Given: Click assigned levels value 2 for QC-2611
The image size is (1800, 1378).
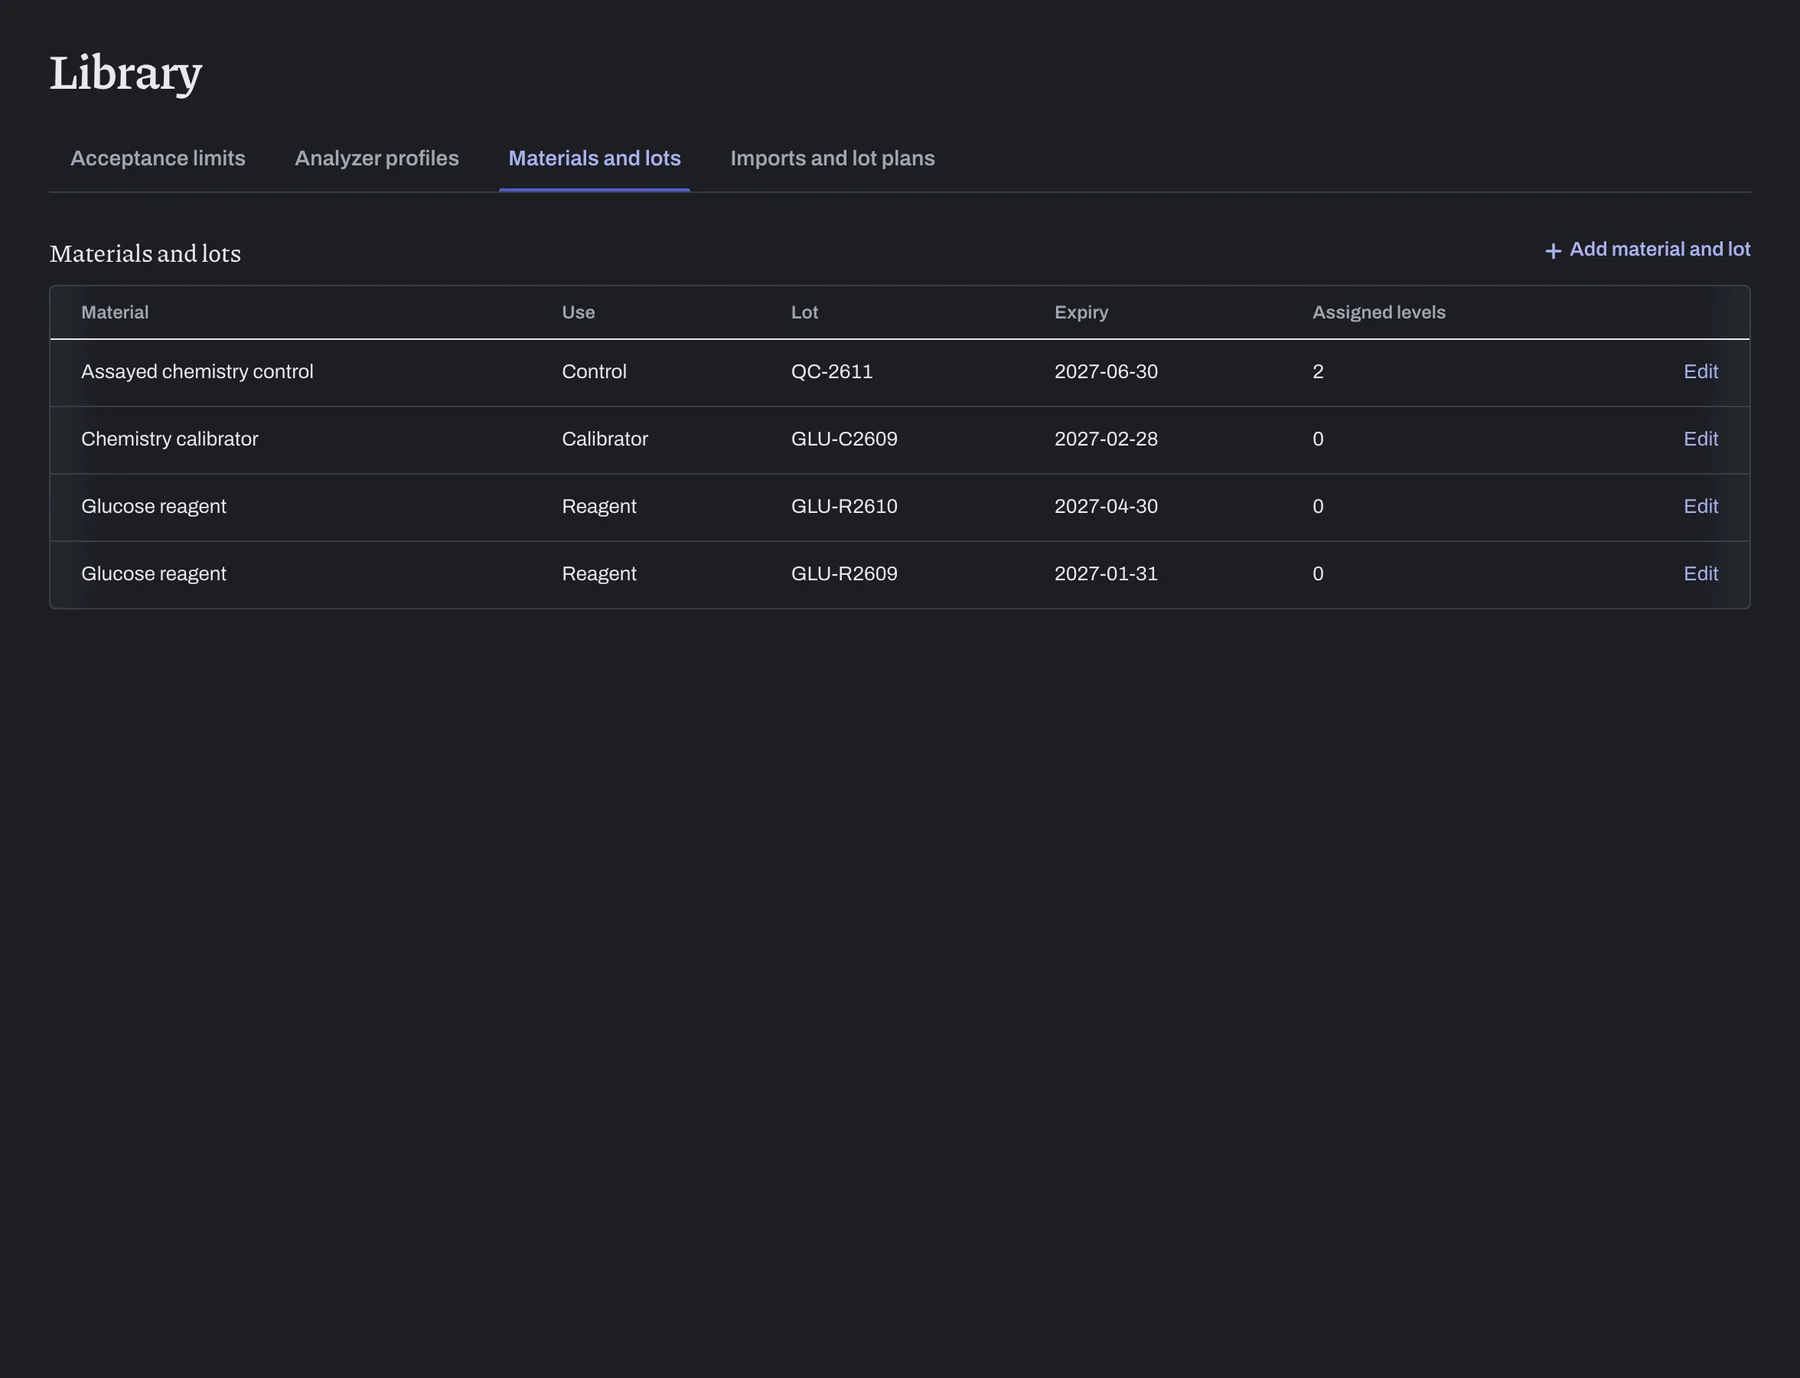Looking at the screenshot, I should click(x=1318, y=372).
